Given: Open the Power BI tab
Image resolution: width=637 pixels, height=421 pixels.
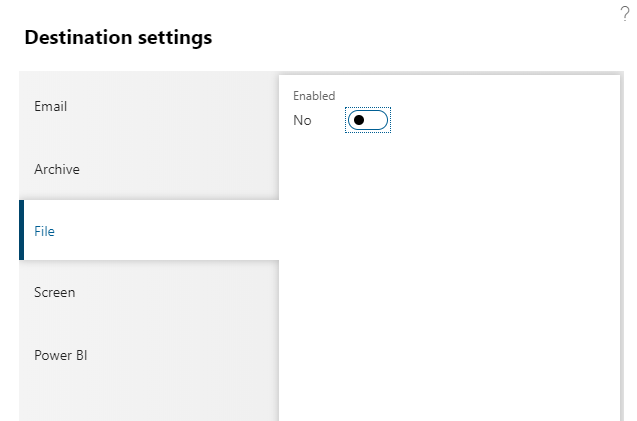Looking at the screenshot, I should (61, 355).
